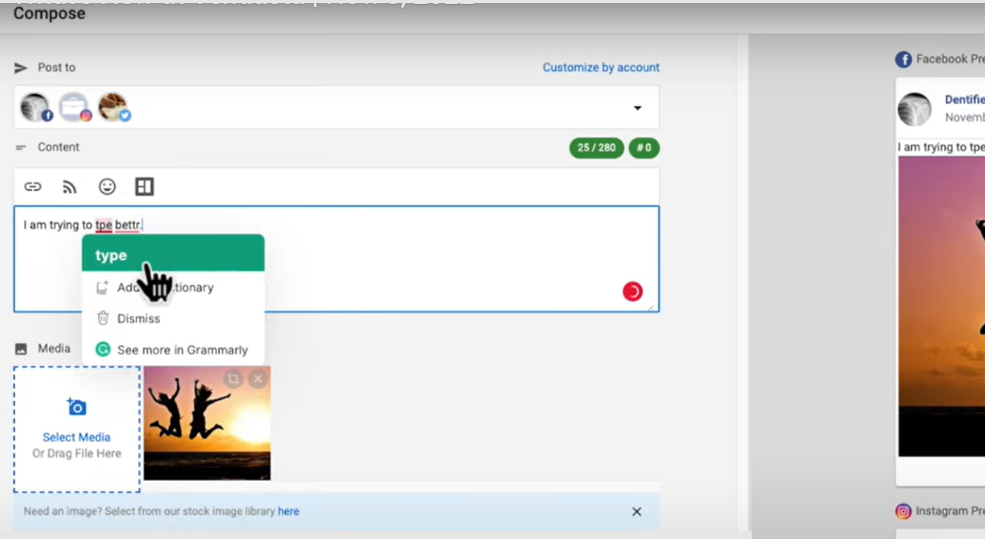This screenshot has width=985, height=539.
Task: Open the emoji picker icon
Action: coord(107,187)
